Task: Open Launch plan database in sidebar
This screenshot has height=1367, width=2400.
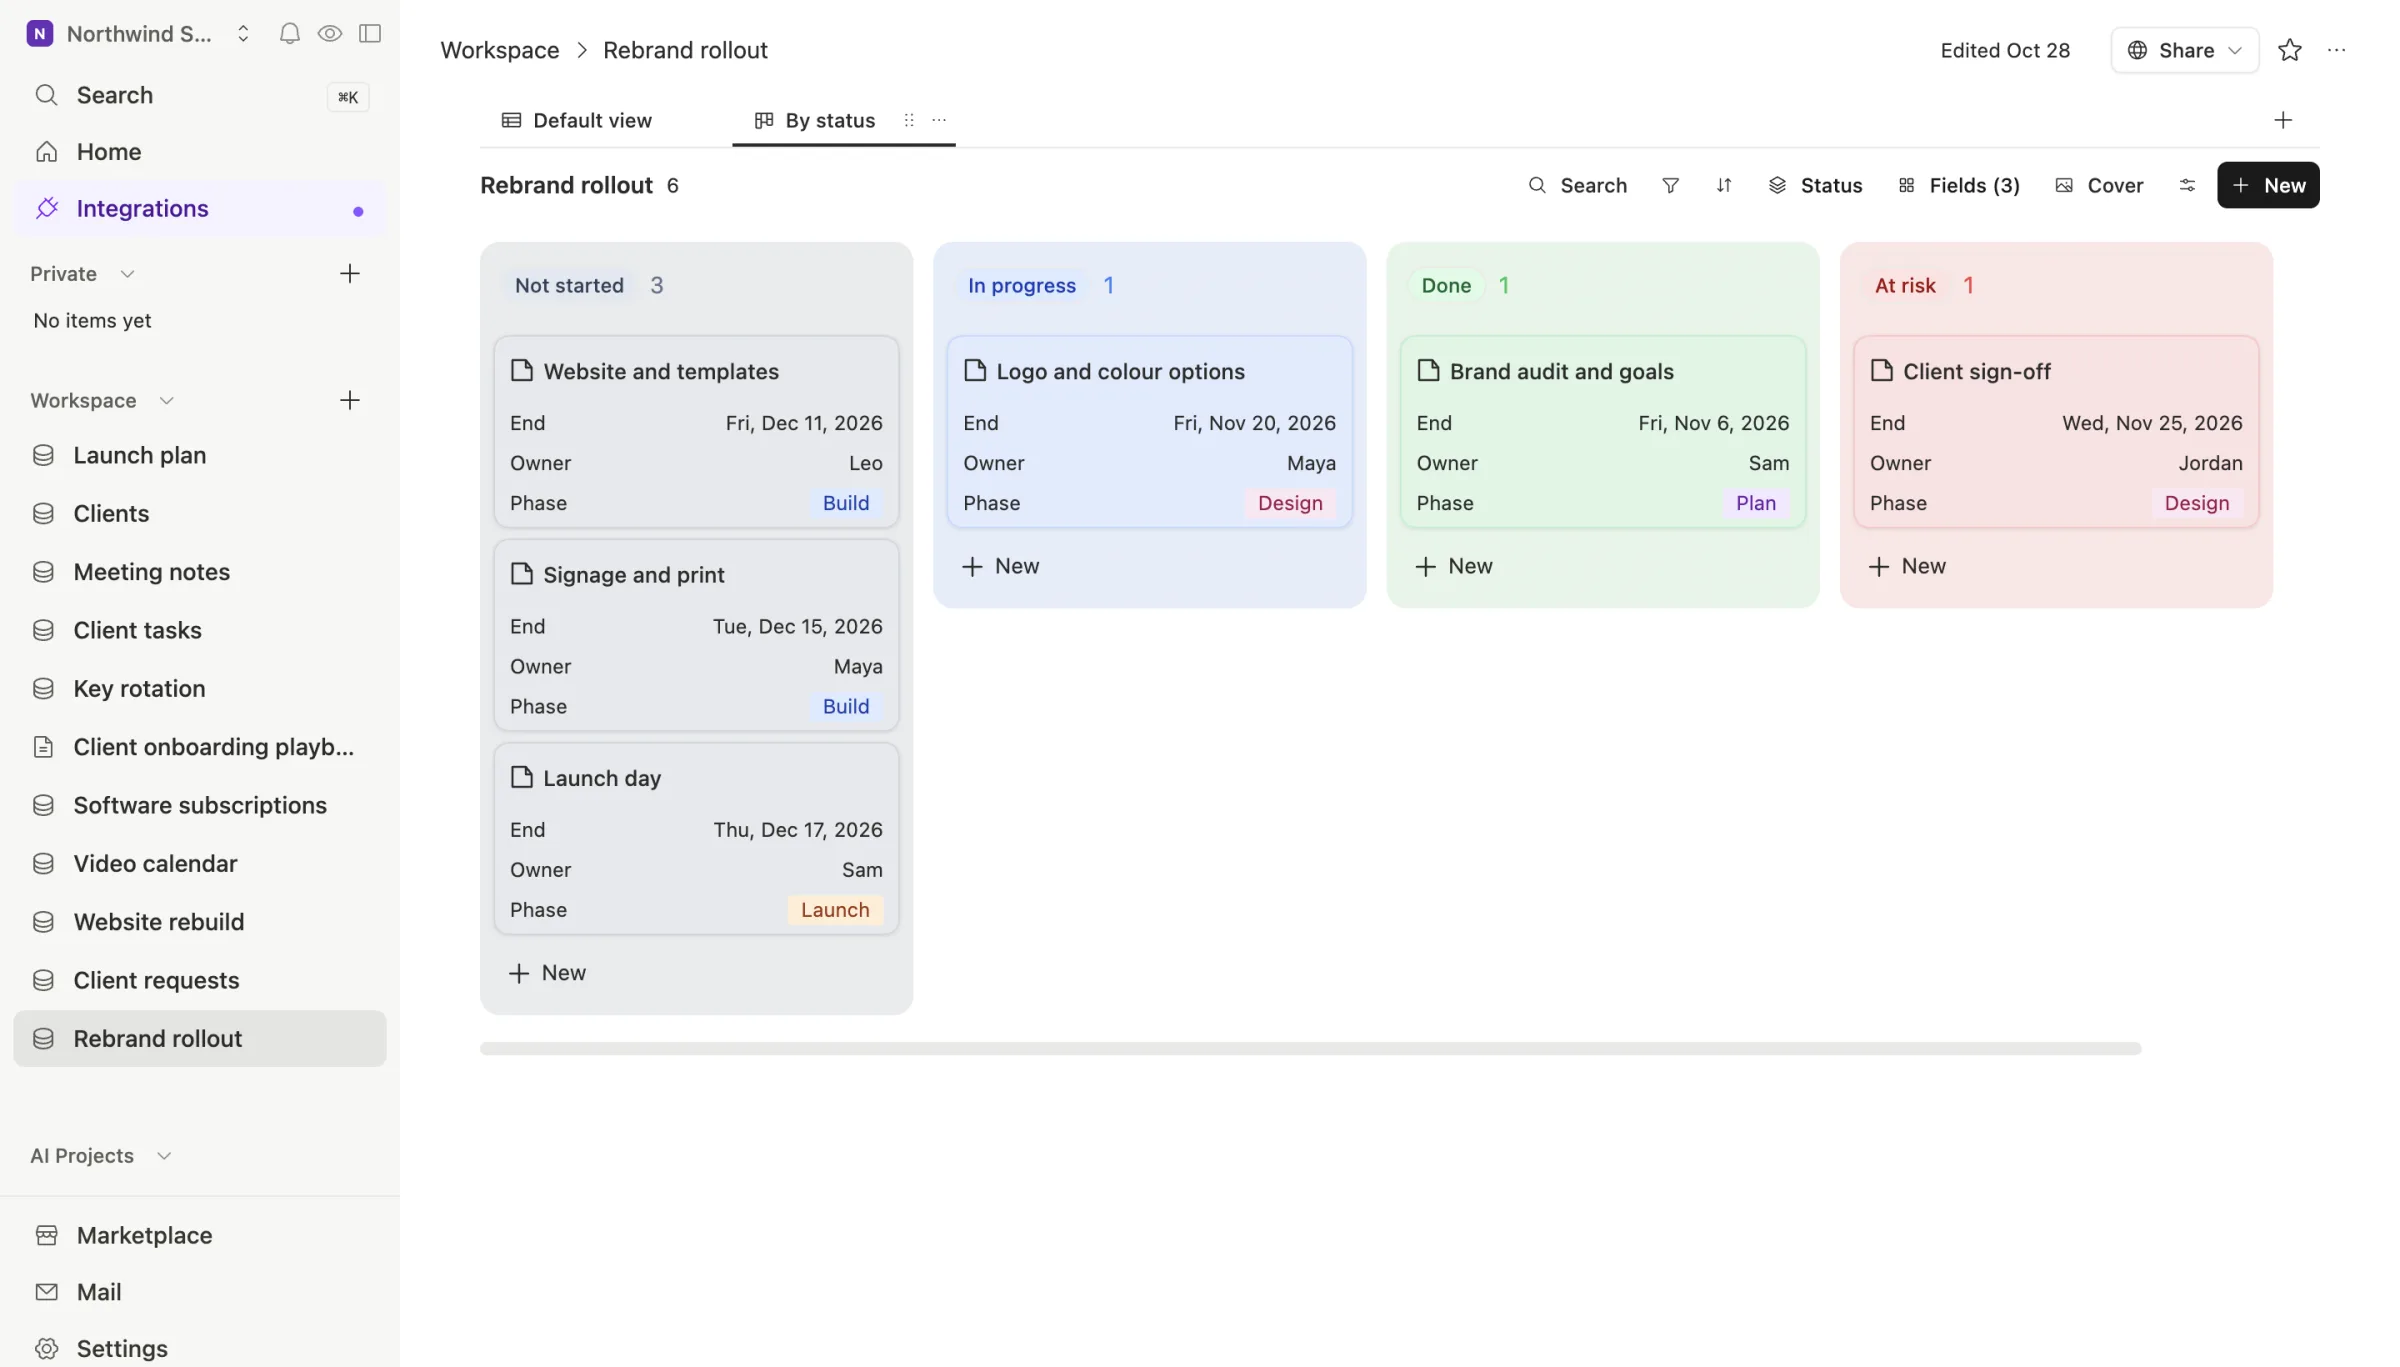Action: coord(200,456)
